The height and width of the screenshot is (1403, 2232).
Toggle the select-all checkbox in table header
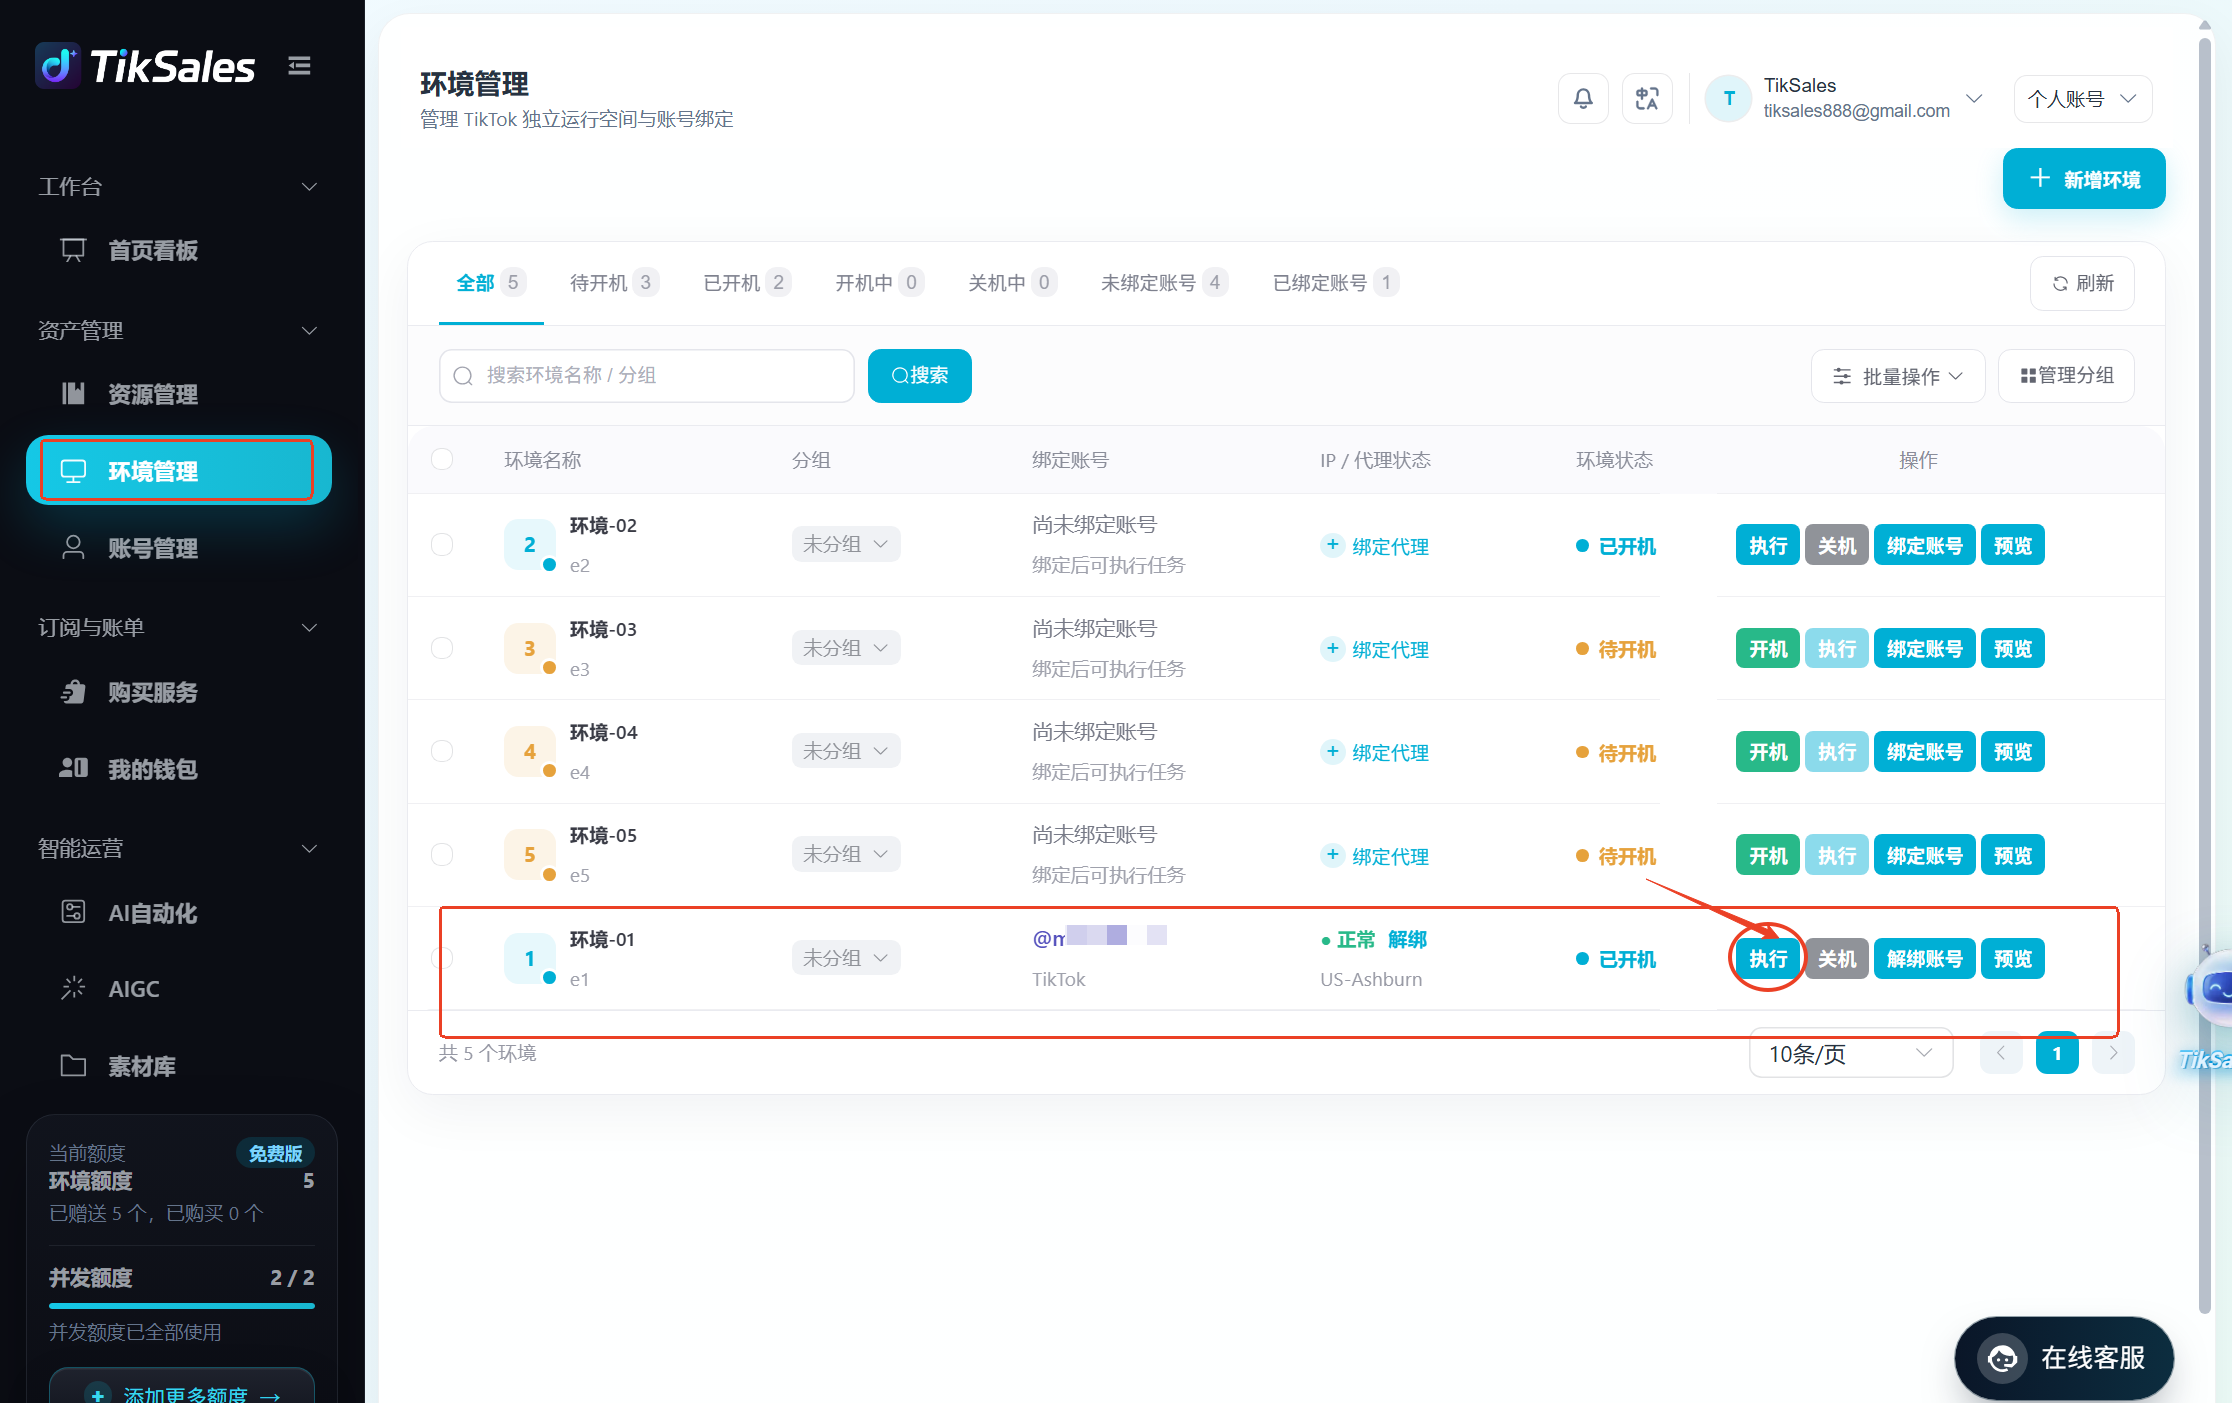coord(442,459)
